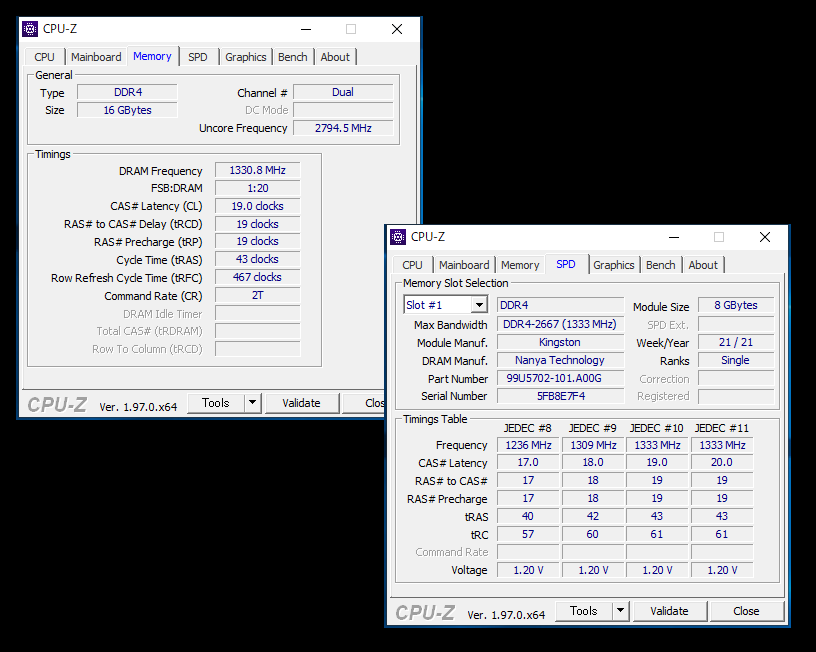The width and height of the screenshot is (816, 652).
Task: Click Close button in the SPD window
Action: tap(747, 611)
